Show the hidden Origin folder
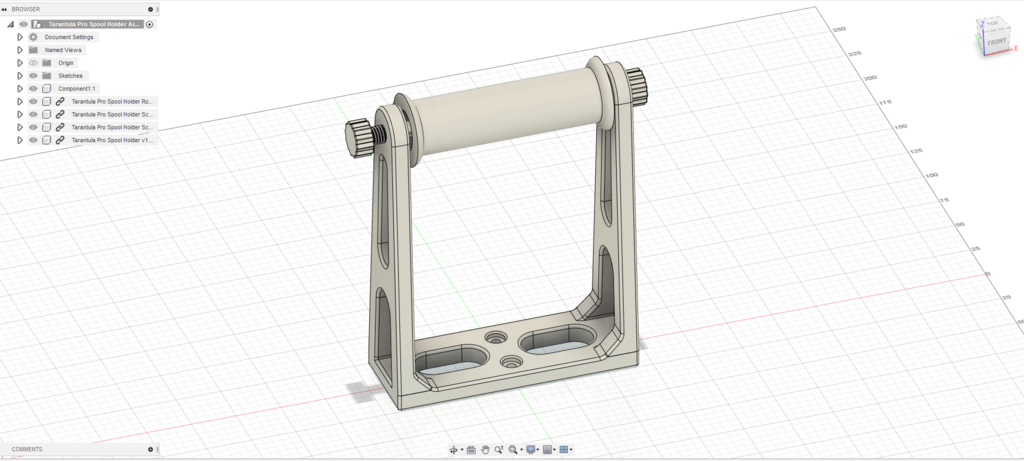Viewport: 1024px width, 461px height. [33, 63]
